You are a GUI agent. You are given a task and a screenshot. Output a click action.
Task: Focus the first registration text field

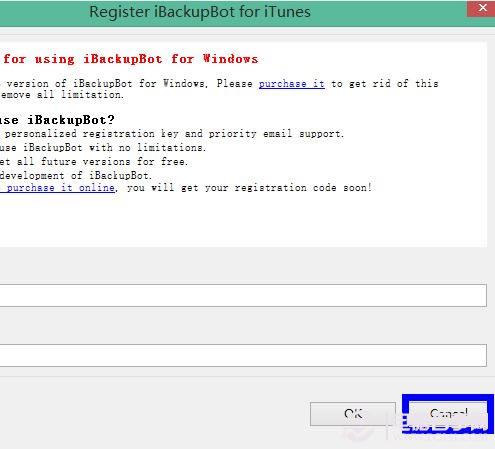[x=243, y=295]
